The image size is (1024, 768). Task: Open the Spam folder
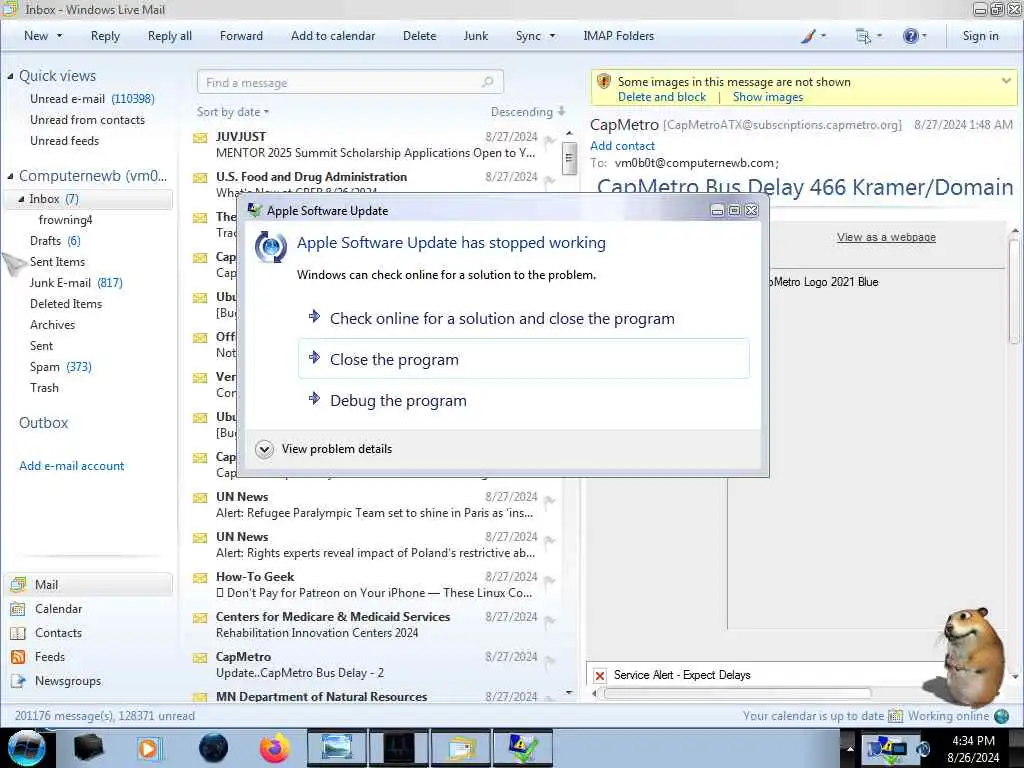[x=60, y=367]
